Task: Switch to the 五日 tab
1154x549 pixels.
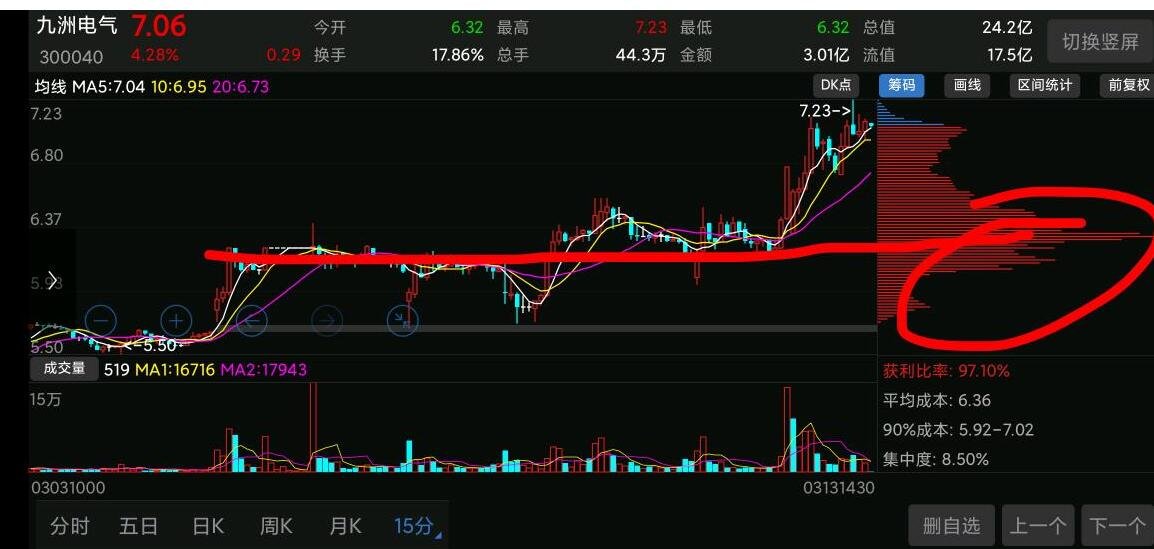Action: click(138, 526)
